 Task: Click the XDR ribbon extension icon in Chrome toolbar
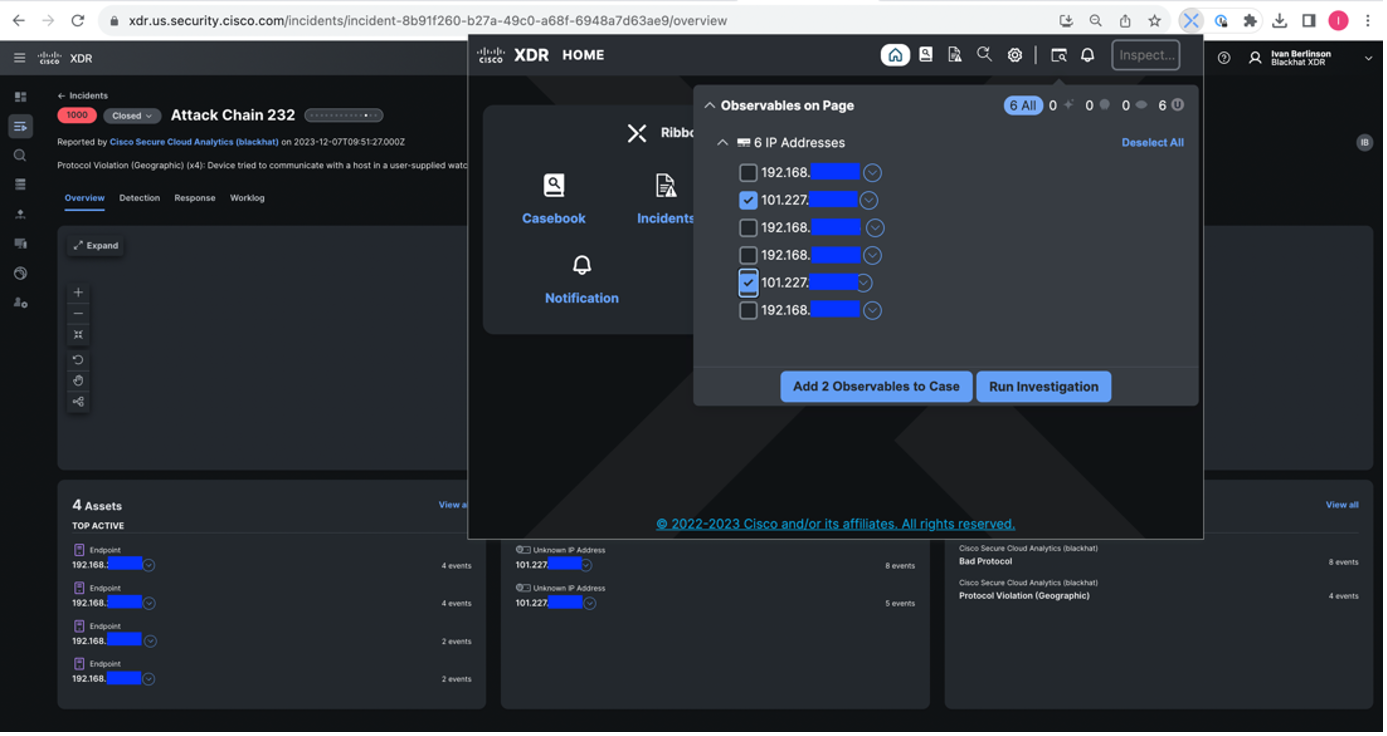point(1193,20)
